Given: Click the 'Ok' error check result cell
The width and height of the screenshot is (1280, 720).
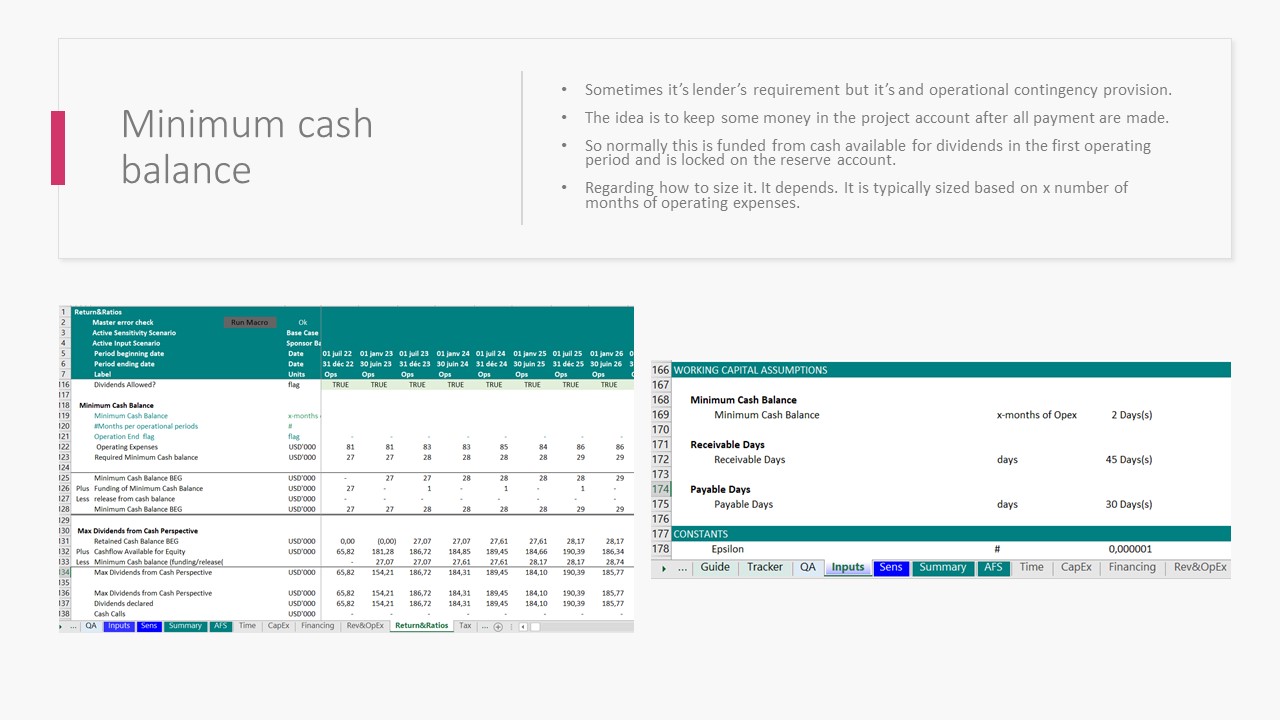Looking at the screenshot, I should pos(303,322).
